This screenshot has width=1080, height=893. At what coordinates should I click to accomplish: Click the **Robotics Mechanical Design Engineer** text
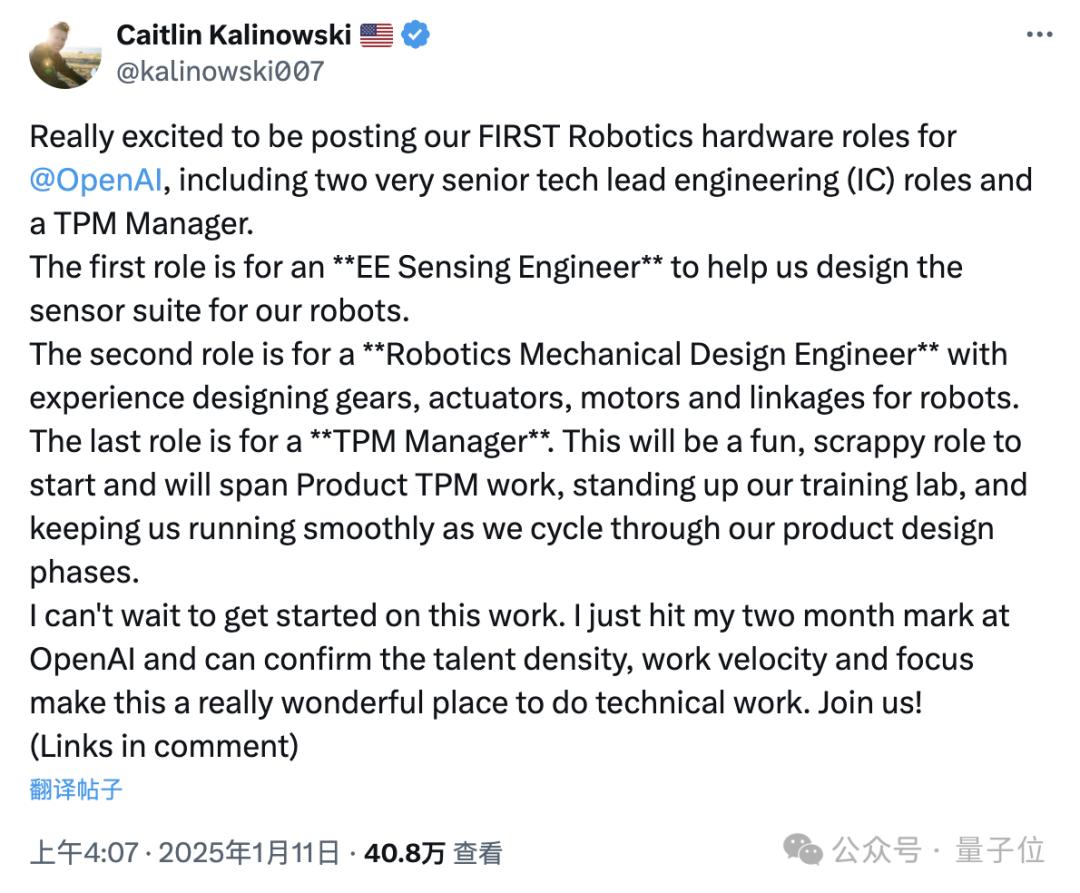click(x=651, y=355)
